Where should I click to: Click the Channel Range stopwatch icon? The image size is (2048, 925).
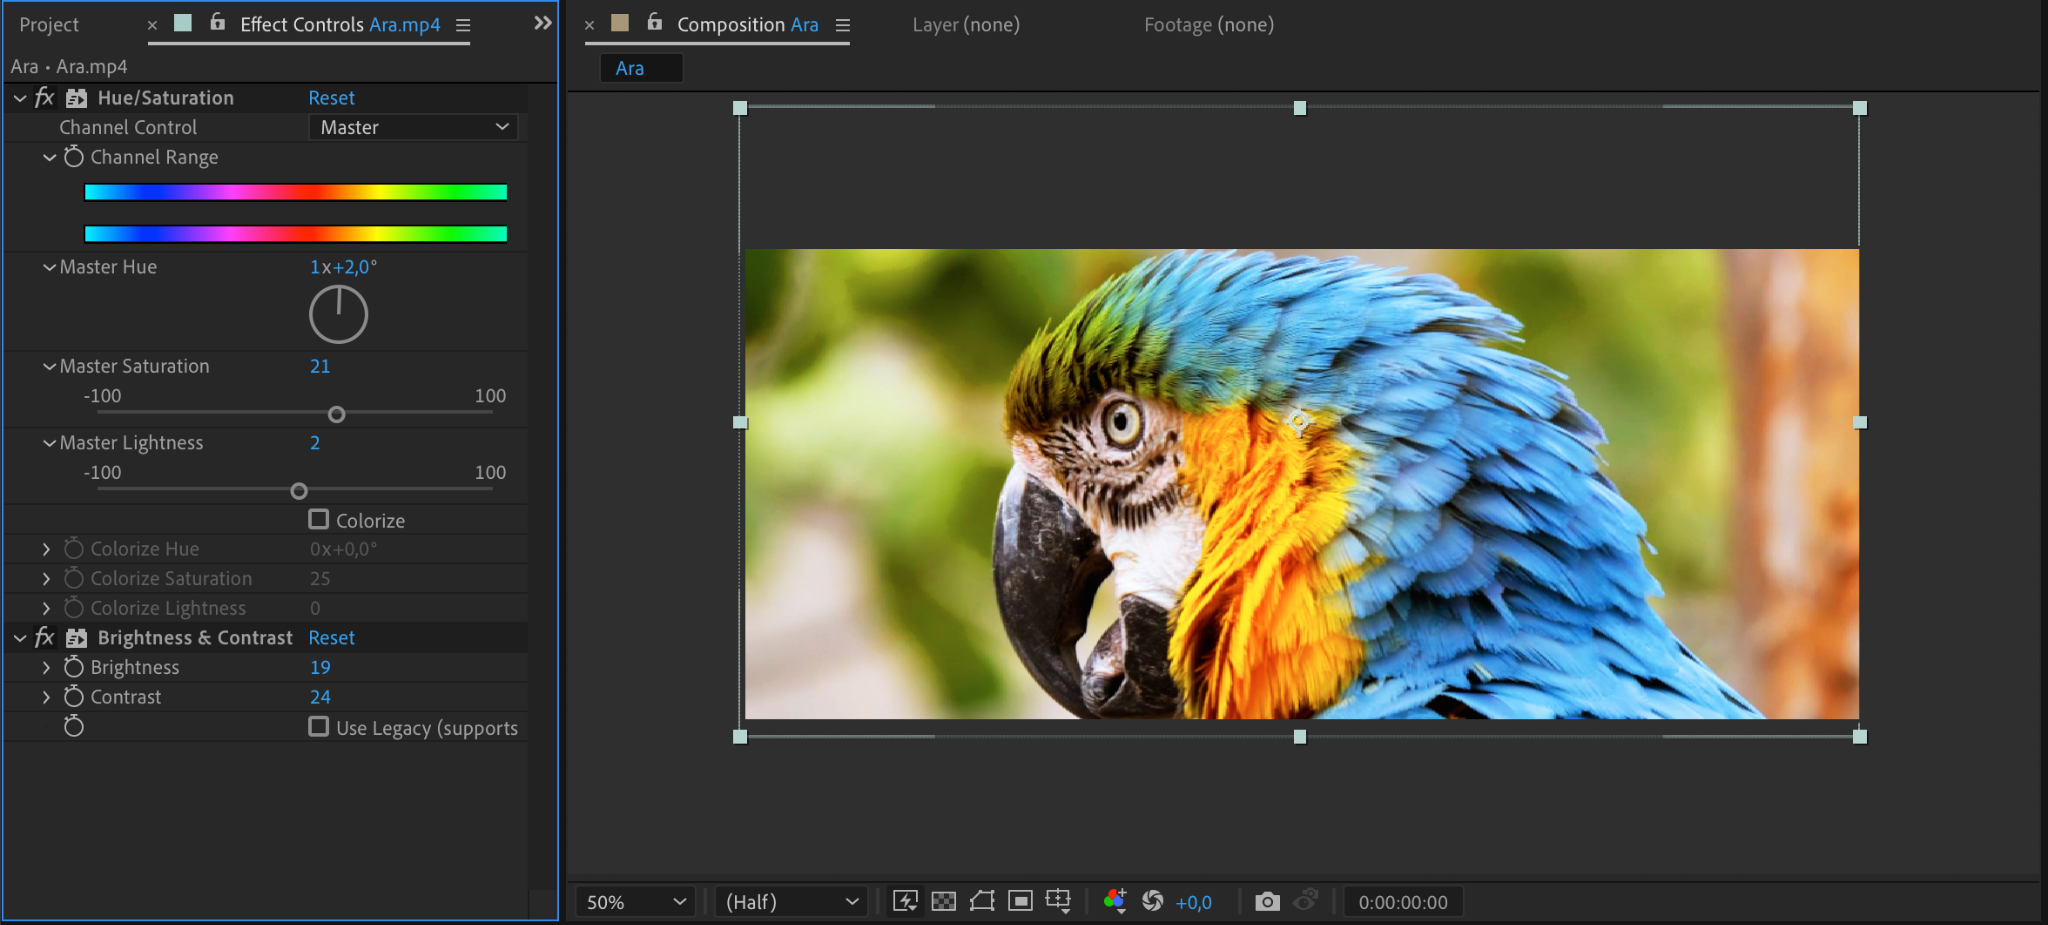coord(74,157)
